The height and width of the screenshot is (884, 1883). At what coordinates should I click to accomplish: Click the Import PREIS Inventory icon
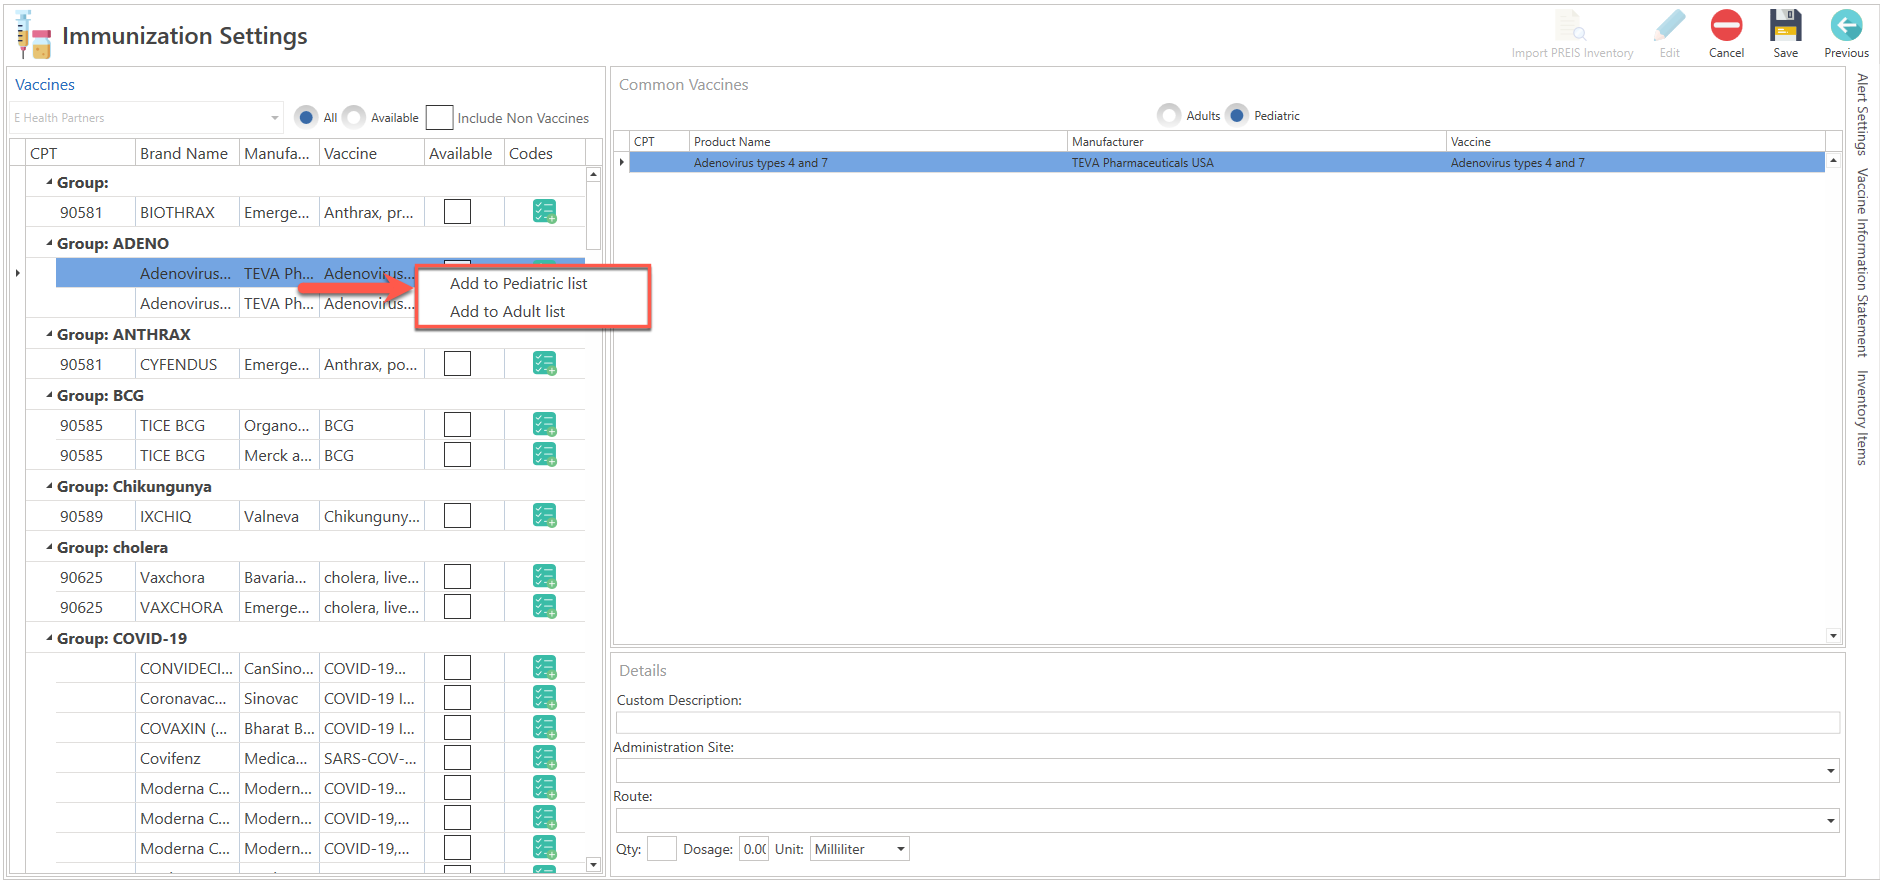point(1571,26)
